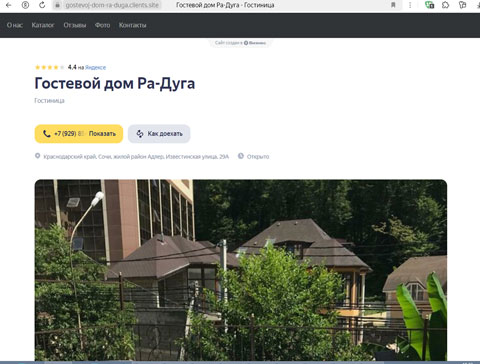Viewport: 480px width, 364px height.
Task: Click the padlock site security icon
Action: pos(58,5)
